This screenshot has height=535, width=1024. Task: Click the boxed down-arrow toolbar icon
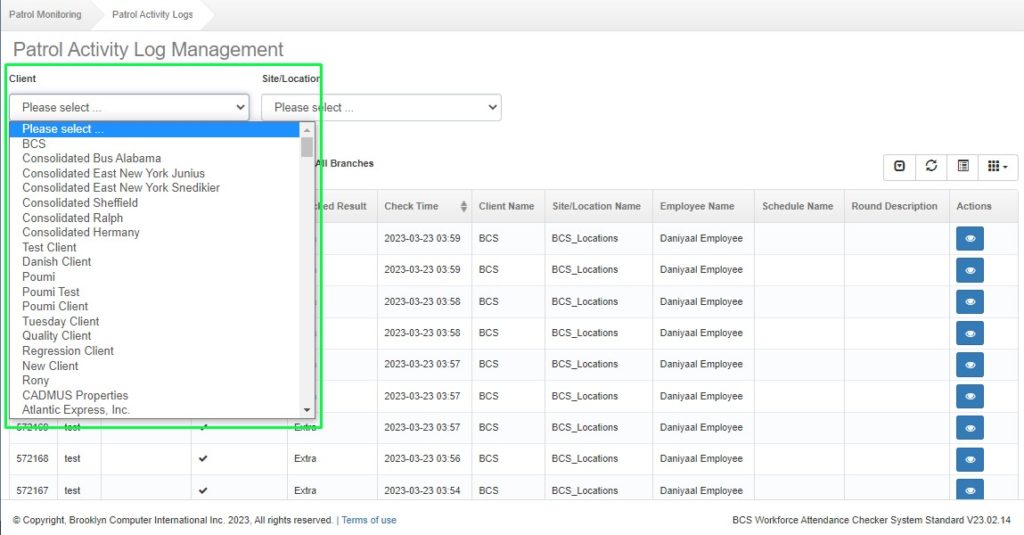[899, 166]
